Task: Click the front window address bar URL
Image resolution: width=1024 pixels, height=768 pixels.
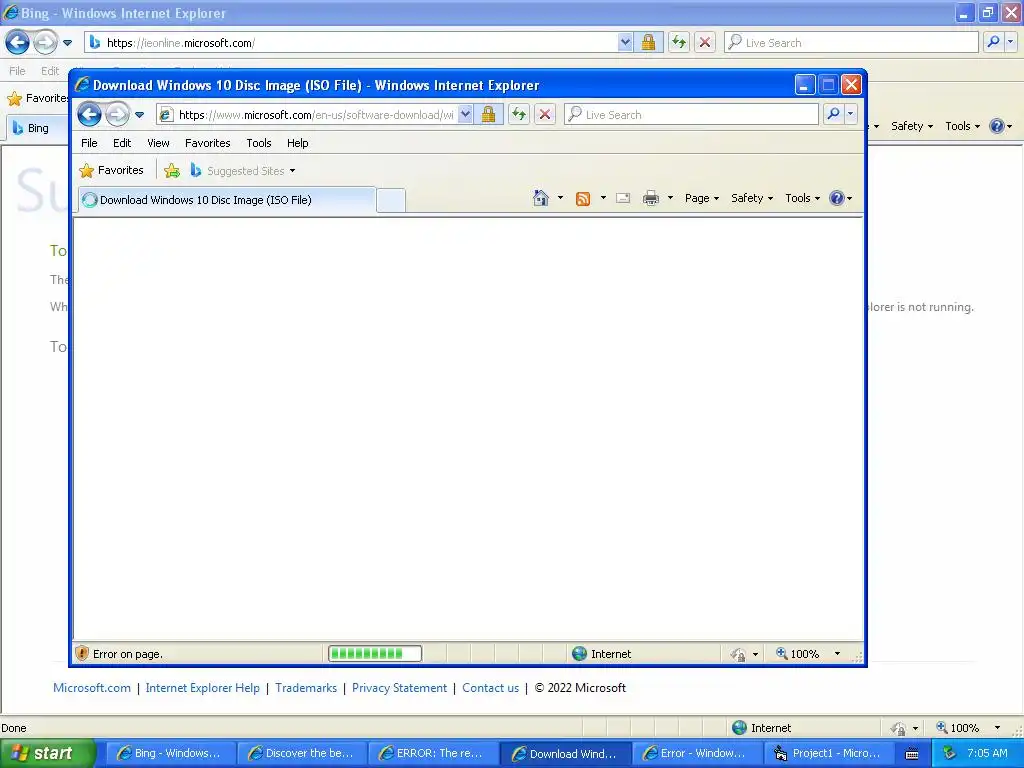Action: 316,115
